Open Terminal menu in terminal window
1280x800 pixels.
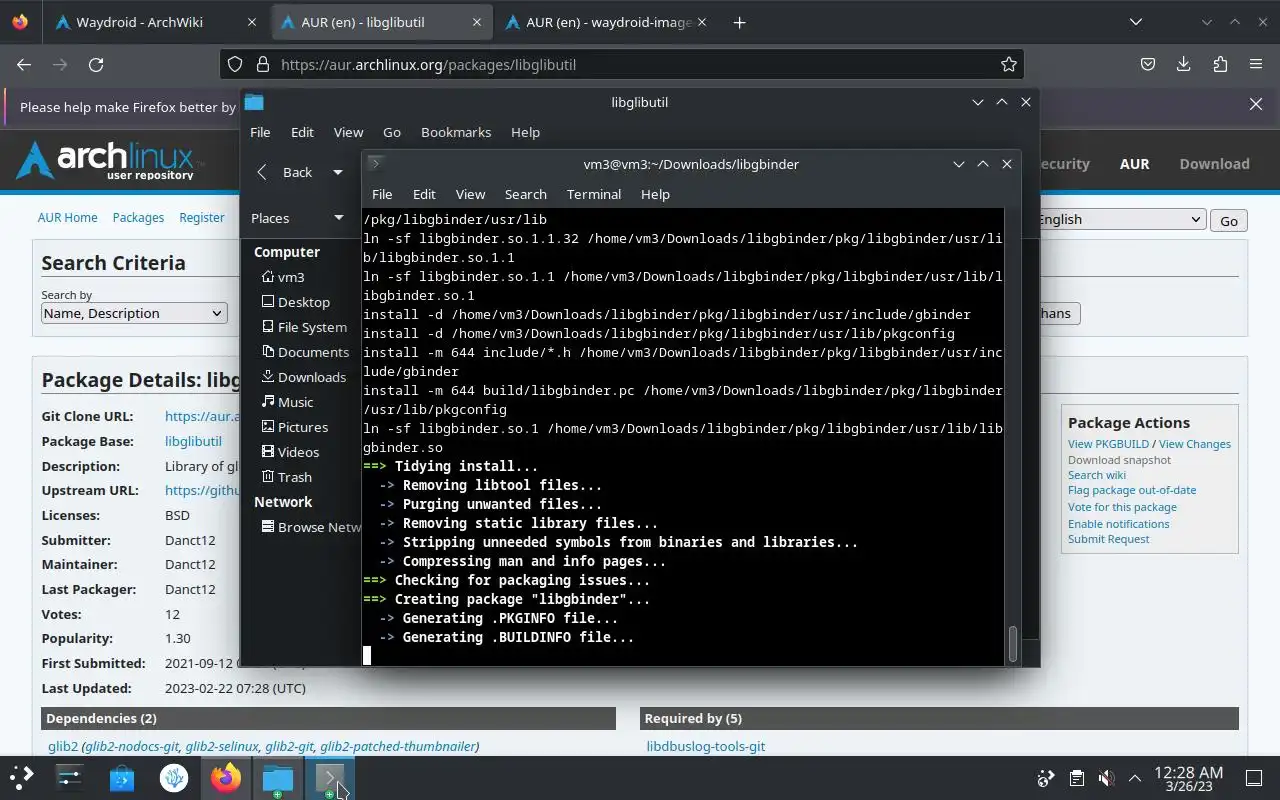pos(594,194)
